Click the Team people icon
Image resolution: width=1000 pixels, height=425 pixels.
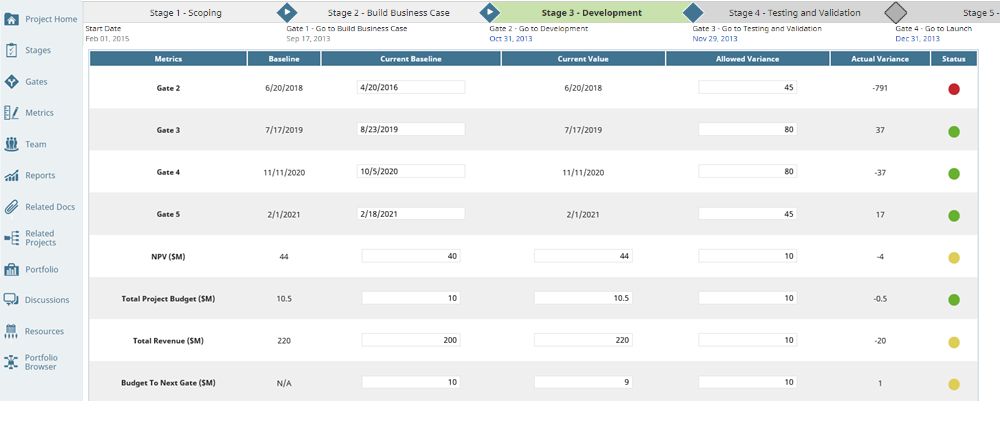point(11,144)
